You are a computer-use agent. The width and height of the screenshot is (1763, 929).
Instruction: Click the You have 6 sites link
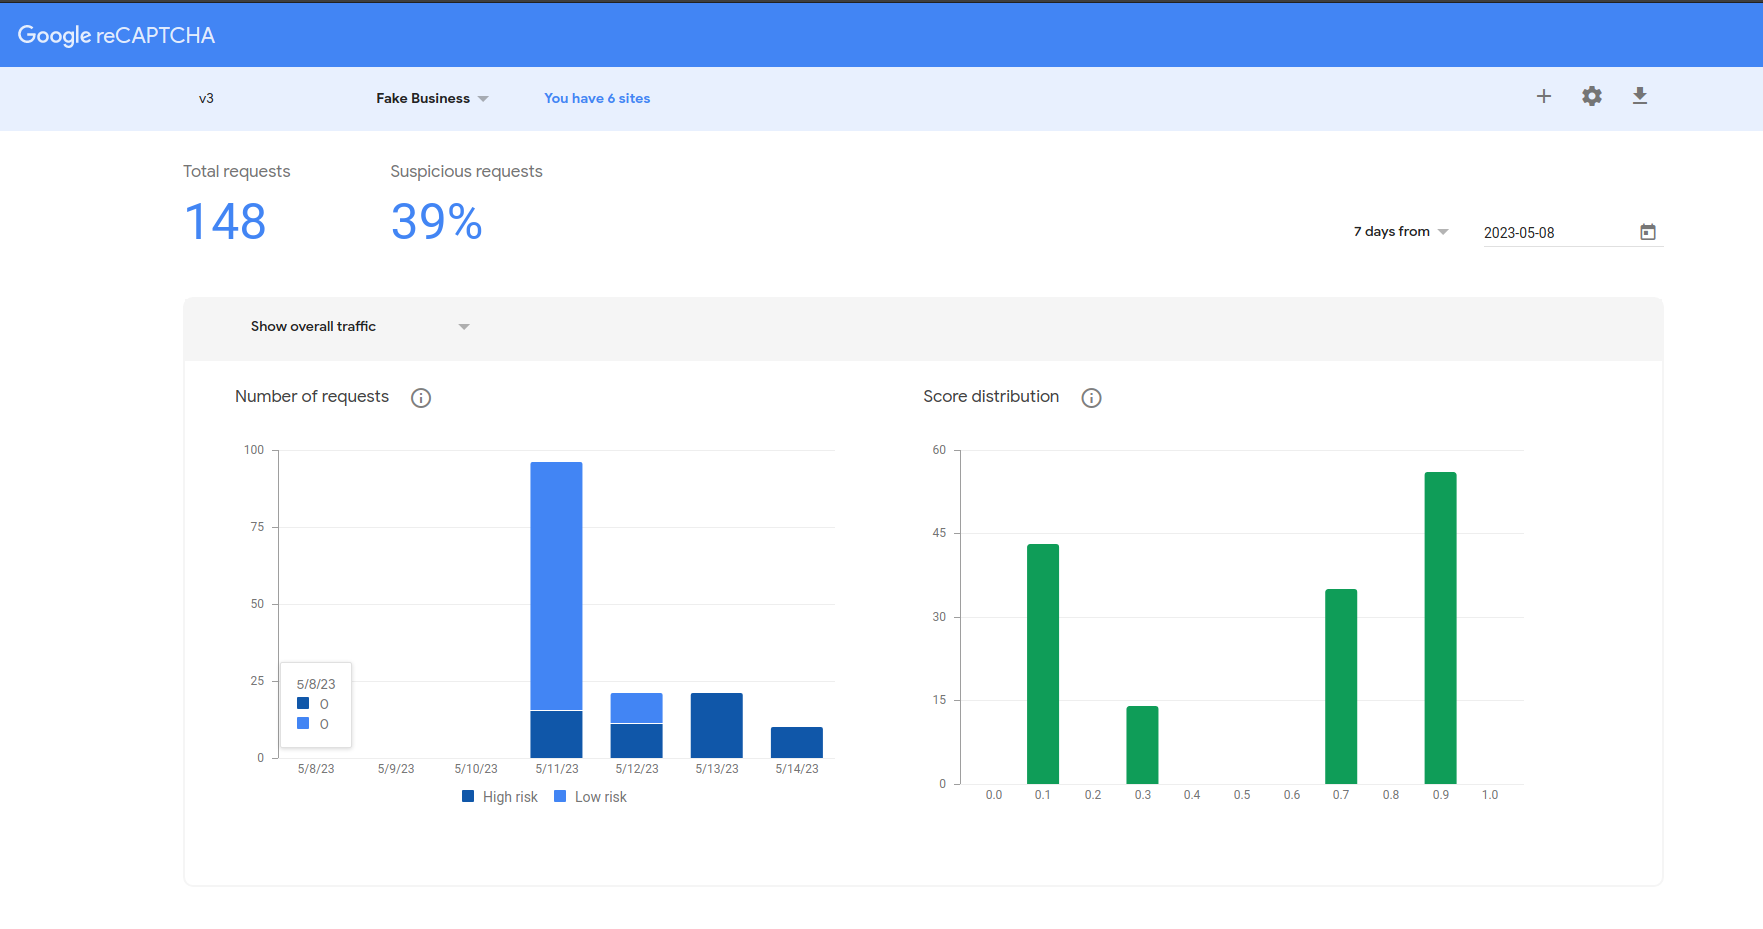point(597,98)
